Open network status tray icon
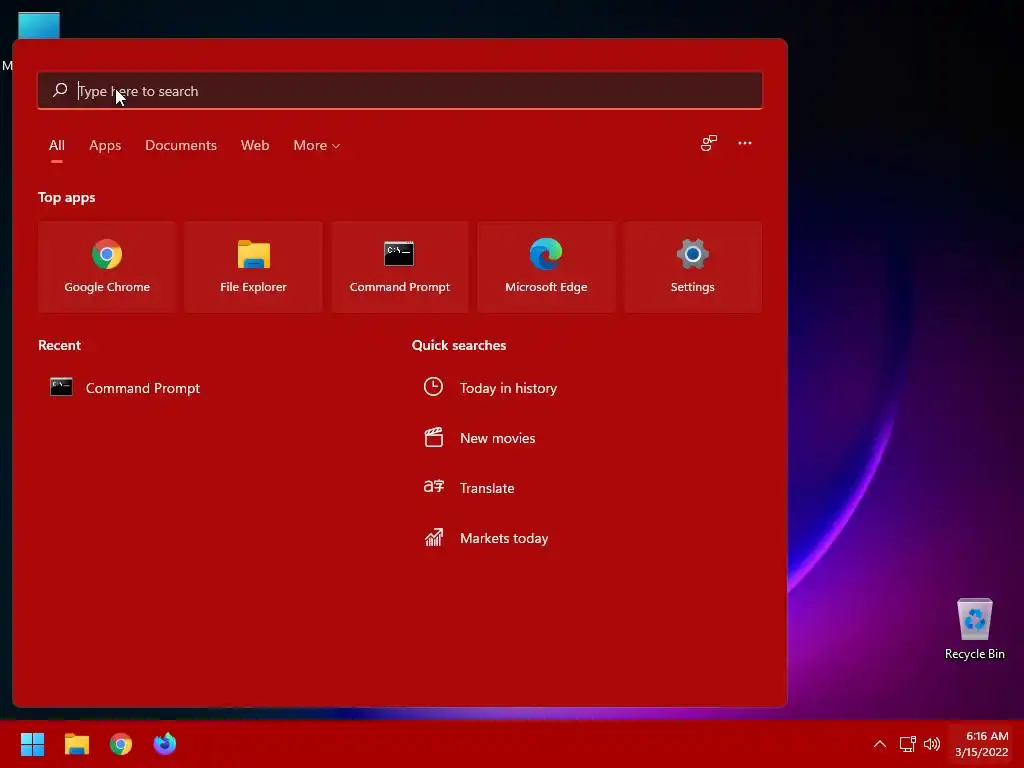Image resolution: width=1024 pixels, height=768 pixels. [x=907, y=744]
